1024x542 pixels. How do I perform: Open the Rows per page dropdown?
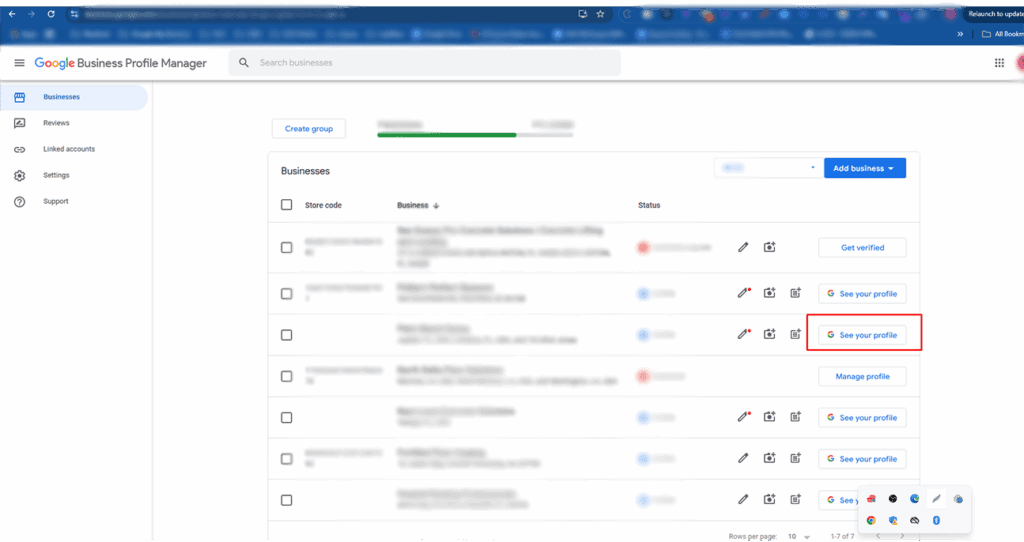(x=798, y=536)
